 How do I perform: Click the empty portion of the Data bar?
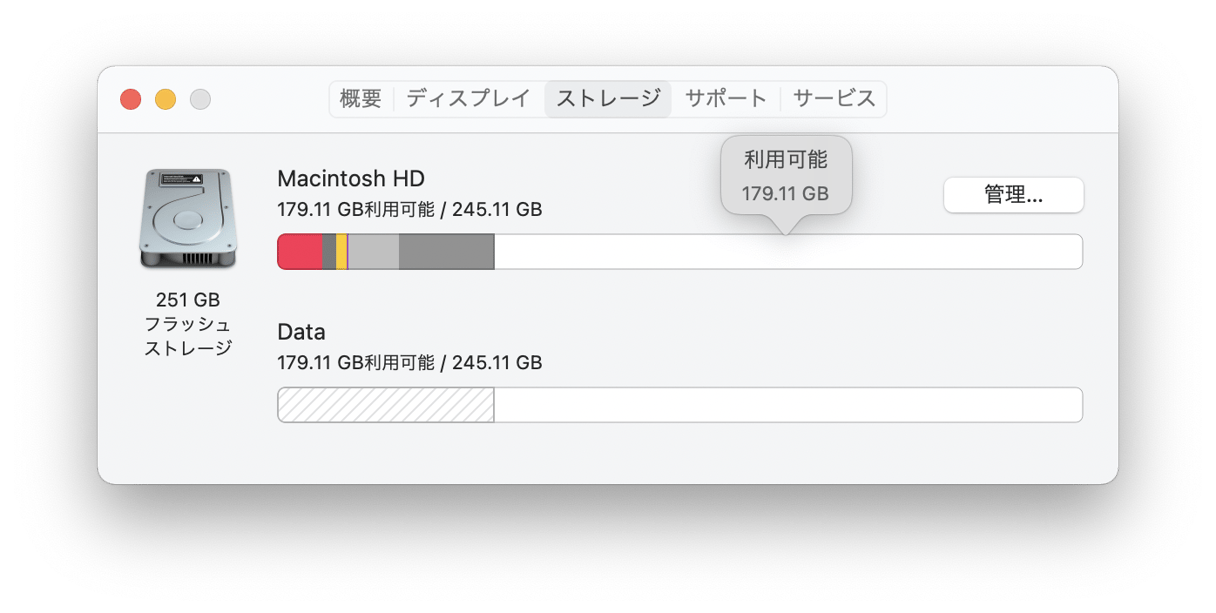tap(788, 405)
